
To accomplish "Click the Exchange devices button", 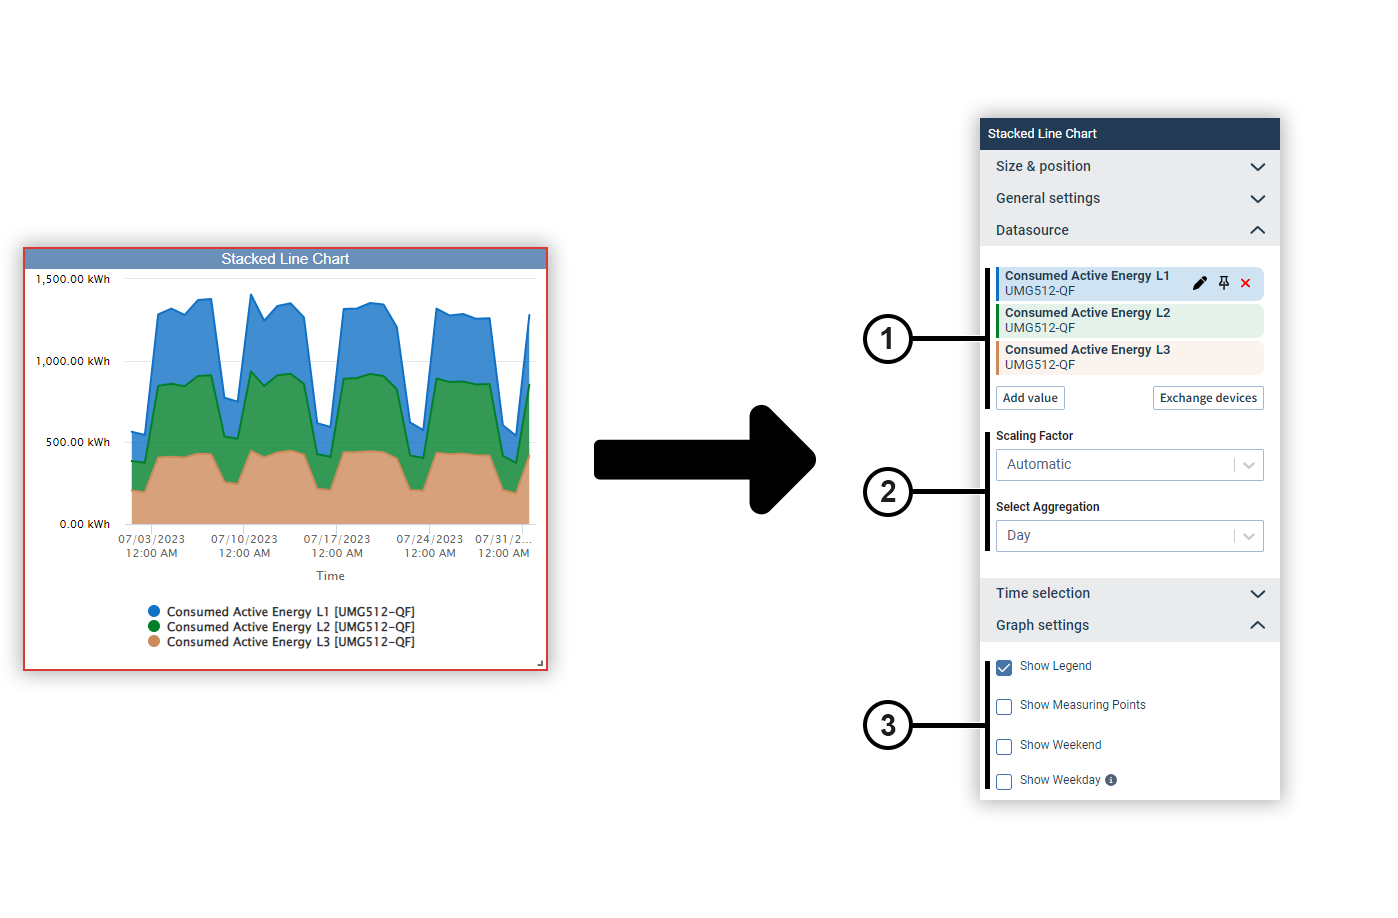I will click(1207, 397).
